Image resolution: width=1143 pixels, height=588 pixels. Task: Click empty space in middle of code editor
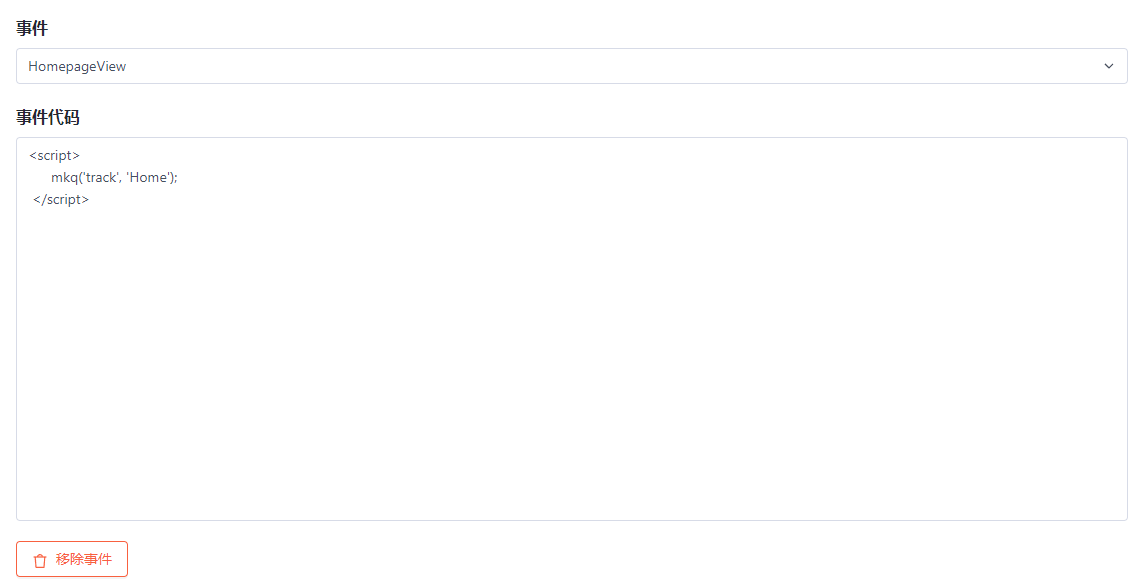tap(572, 328)
